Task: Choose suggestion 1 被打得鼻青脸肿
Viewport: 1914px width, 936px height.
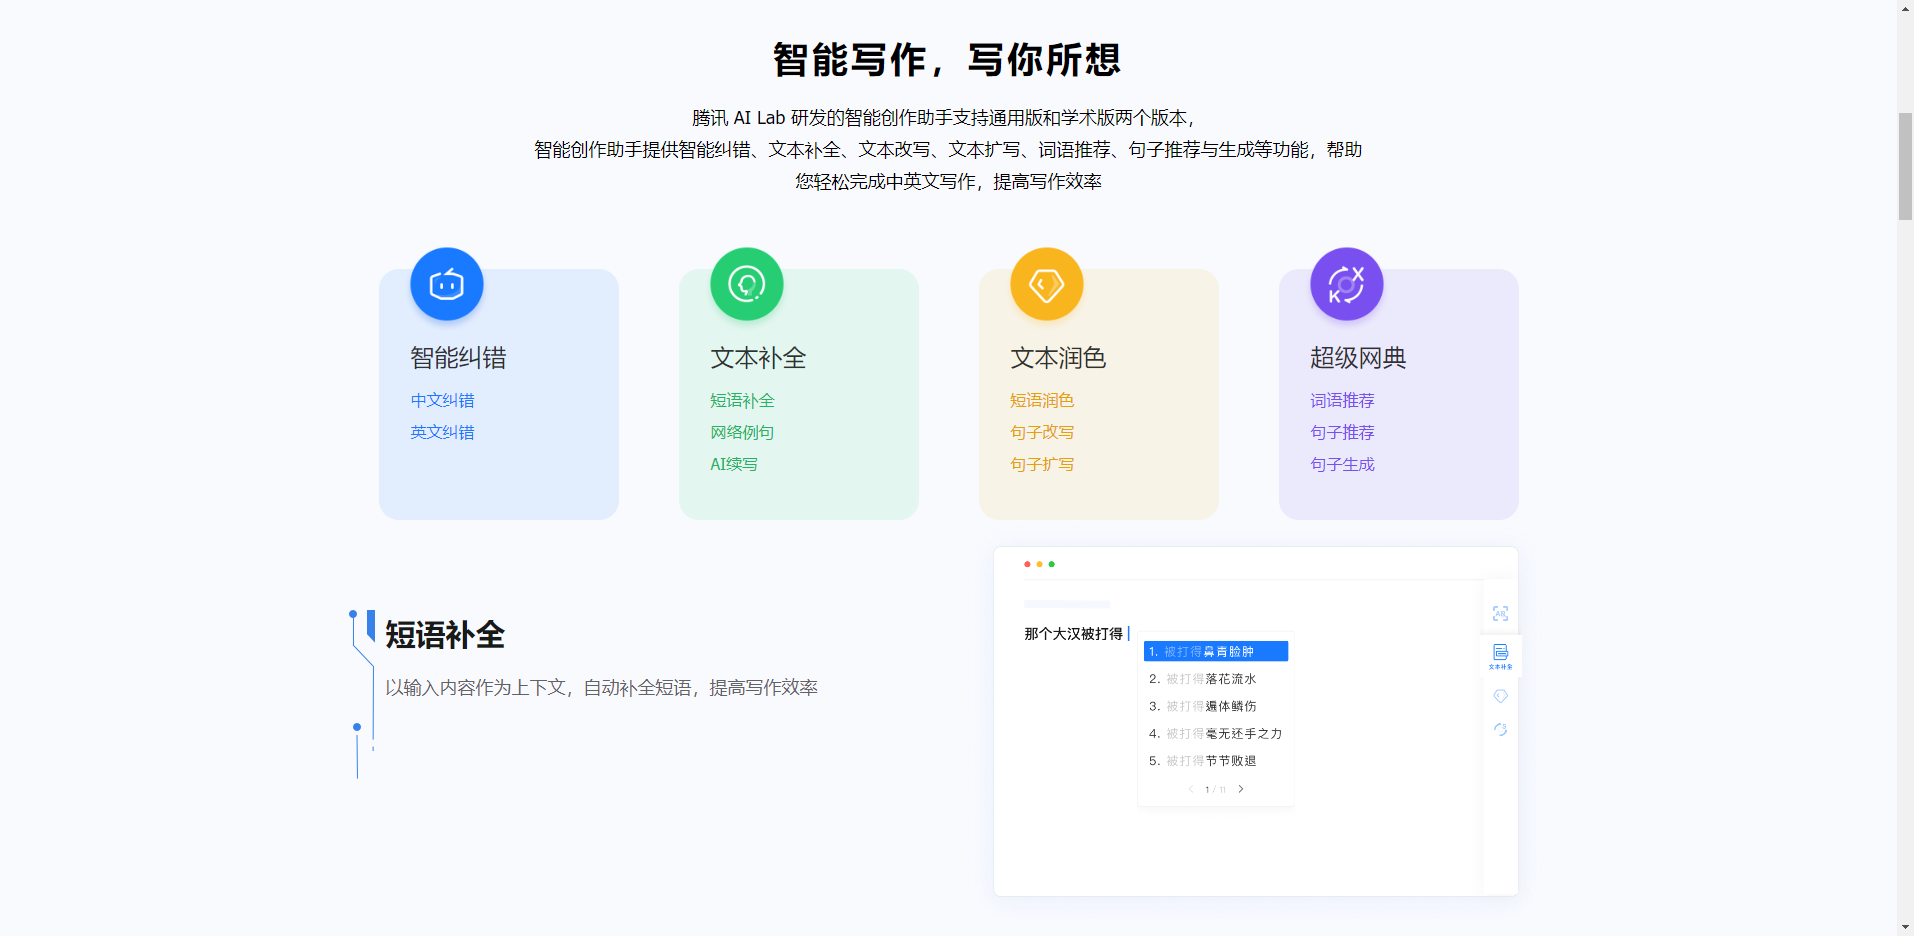Action: tap(1216, 651)
